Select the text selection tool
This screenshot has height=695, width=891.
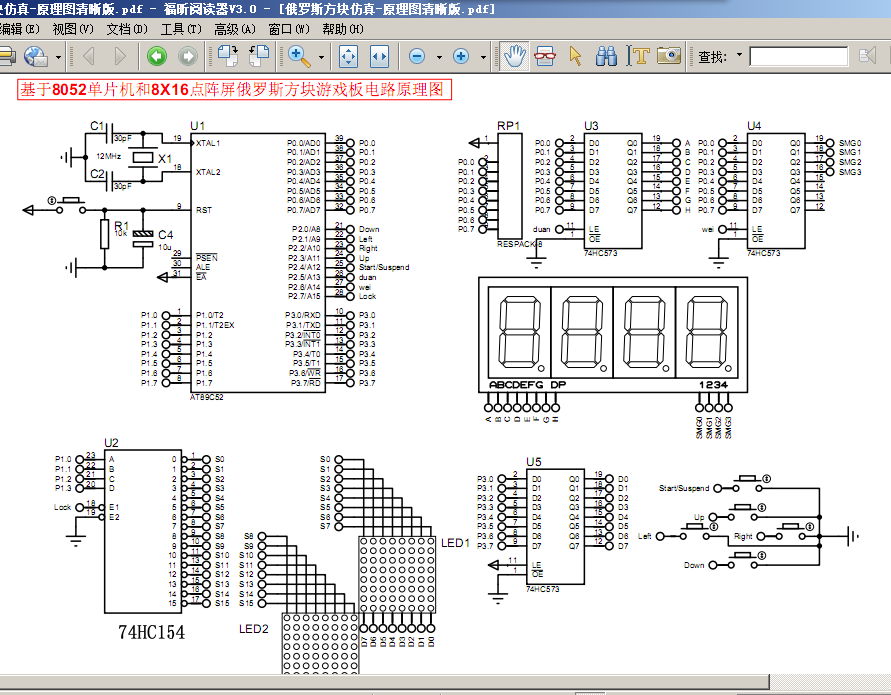tap(638, 56)
